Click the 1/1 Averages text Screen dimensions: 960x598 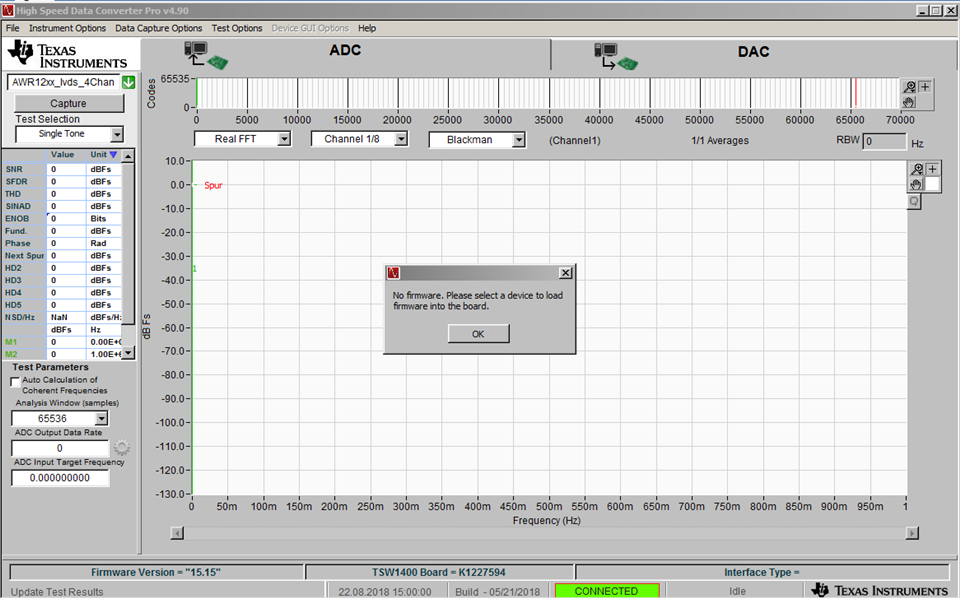pyautogui.click(x=720, y=141)
